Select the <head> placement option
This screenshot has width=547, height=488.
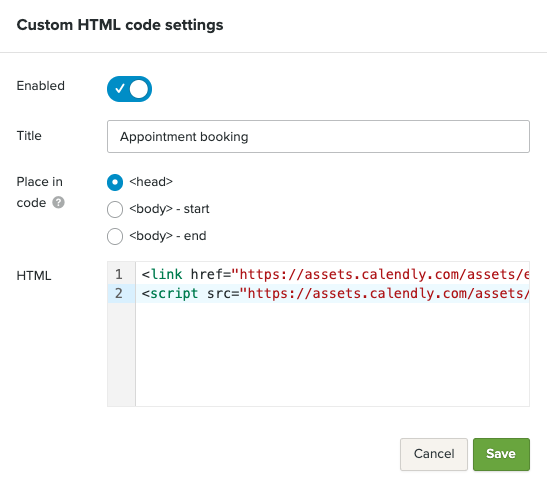pos(115,182)
